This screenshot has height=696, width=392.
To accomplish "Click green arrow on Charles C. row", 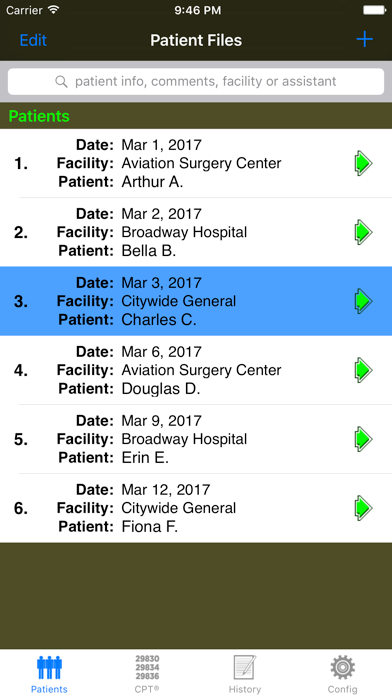I will point(363,301).
